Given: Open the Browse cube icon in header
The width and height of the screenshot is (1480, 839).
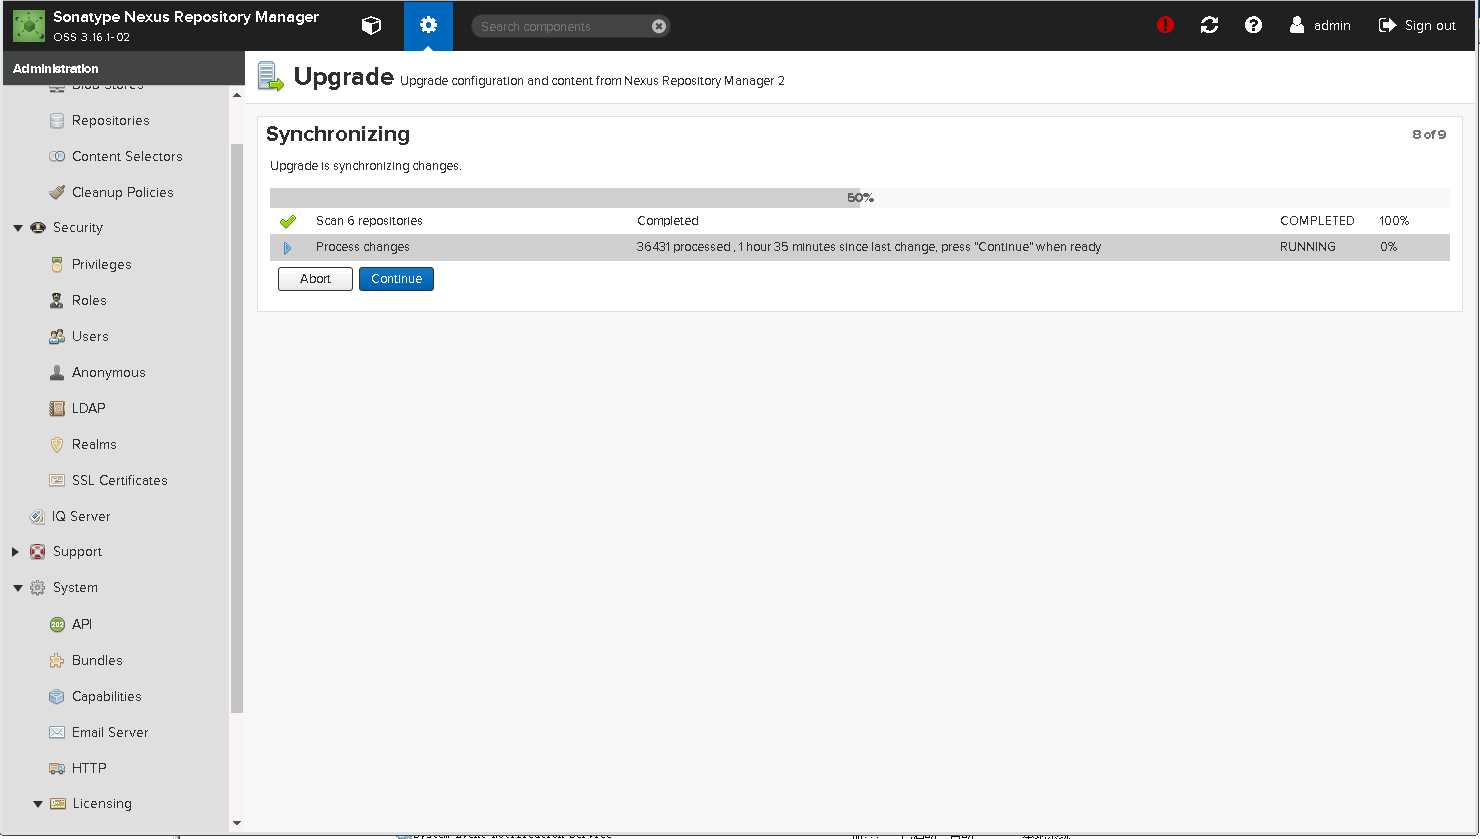Looking at the screenshot, I should [x=371, y=26].
